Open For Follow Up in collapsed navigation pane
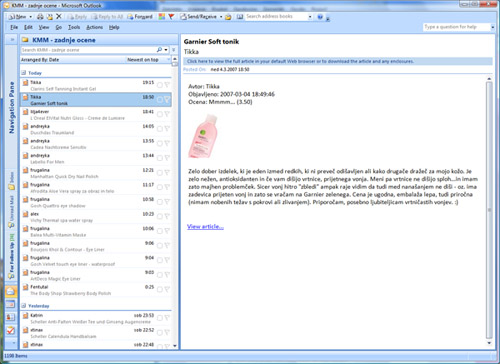Viewport: 500px width, 364px height. click(x=12, y=256)
